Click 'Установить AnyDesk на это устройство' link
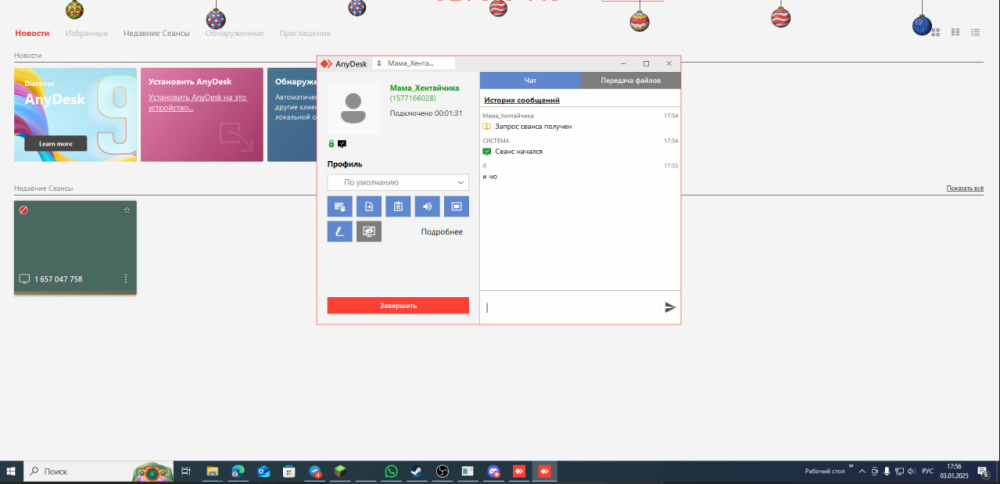1000x484 pixels. click(198, 103)
